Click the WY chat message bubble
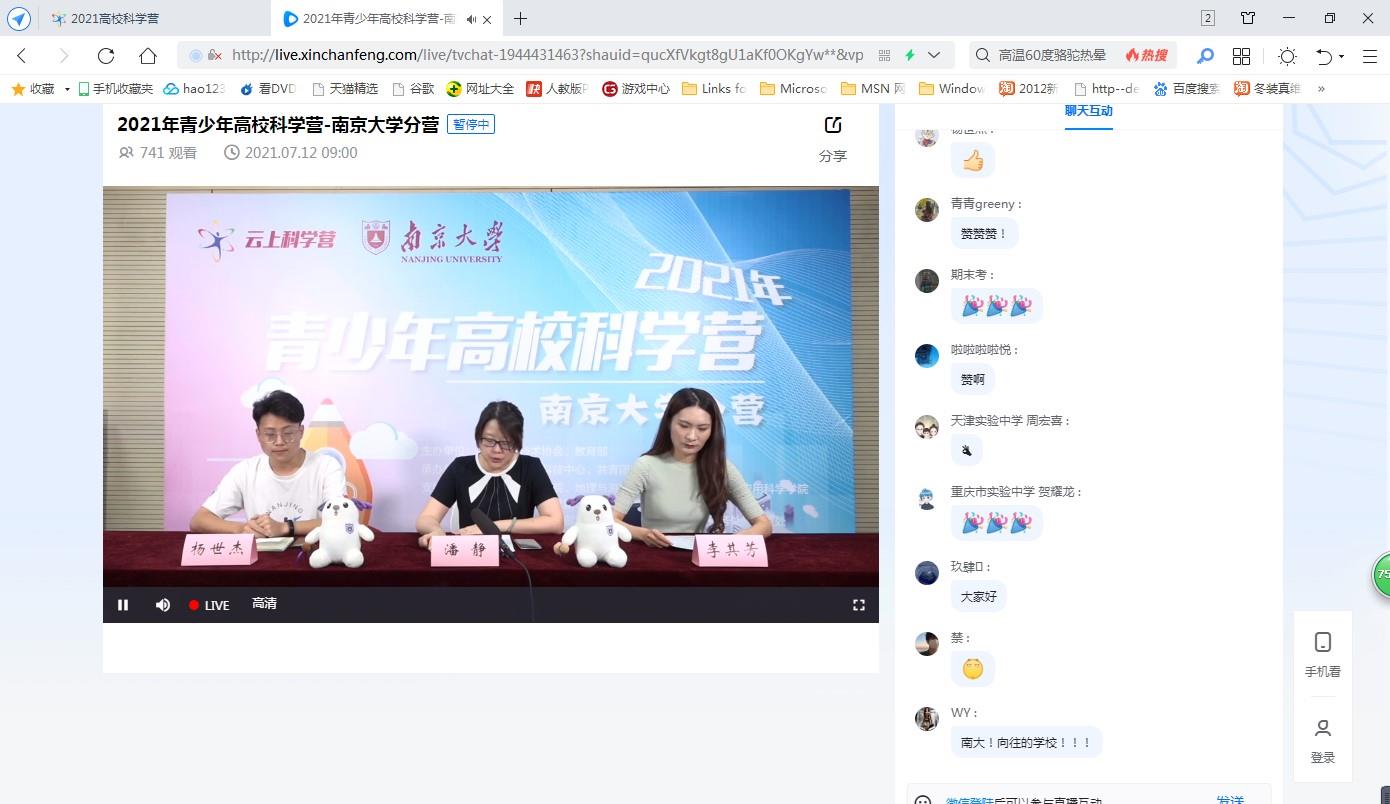1390x804 pixels. pos(1026,742)
